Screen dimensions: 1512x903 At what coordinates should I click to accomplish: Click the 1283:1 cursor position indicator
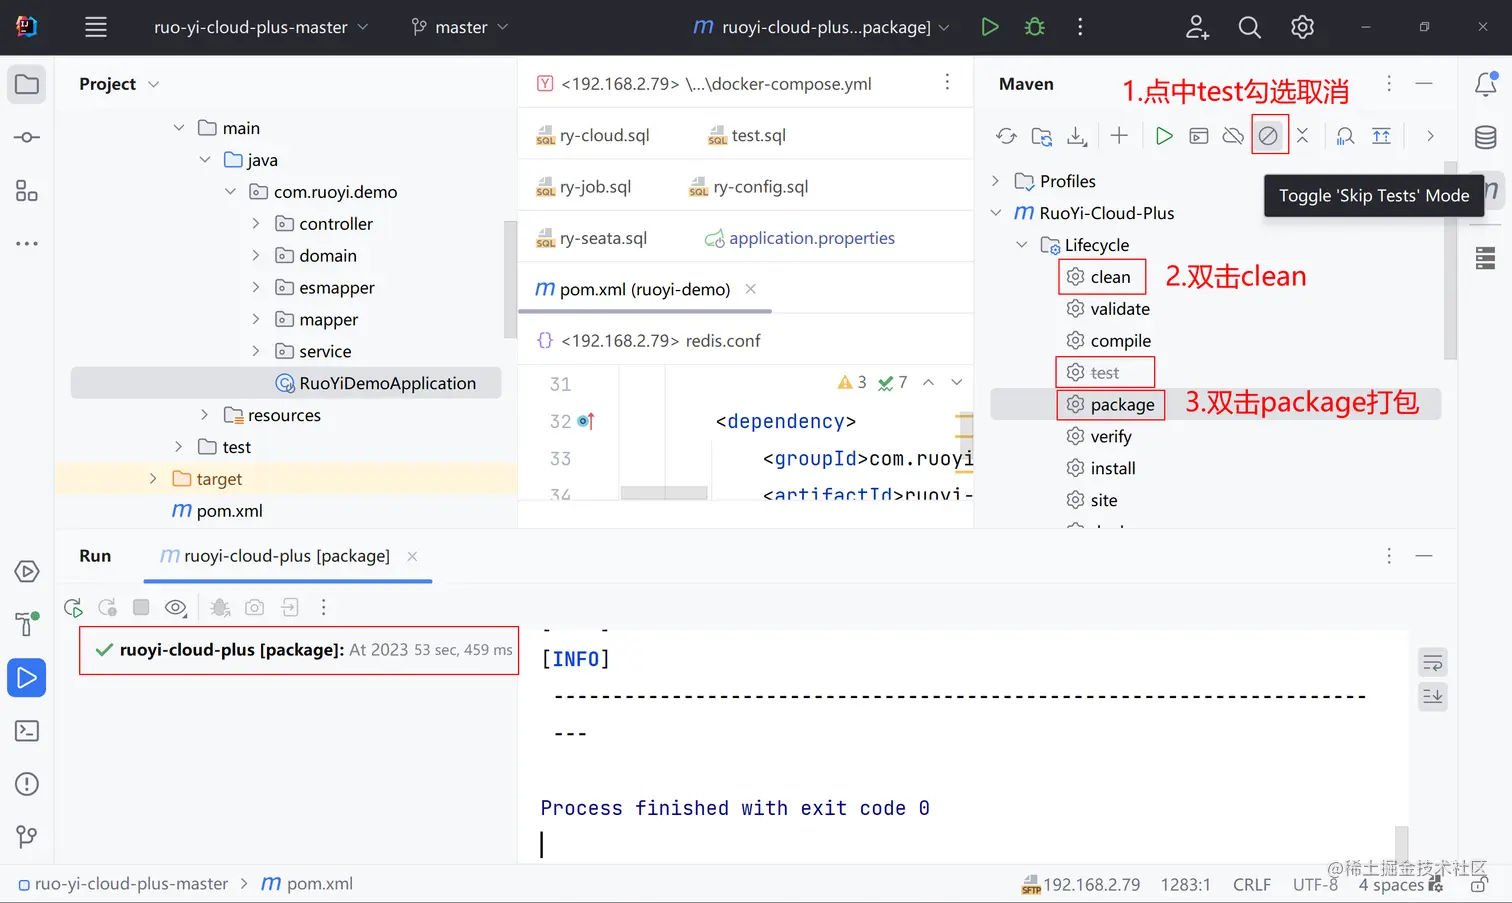(1185, 885)
